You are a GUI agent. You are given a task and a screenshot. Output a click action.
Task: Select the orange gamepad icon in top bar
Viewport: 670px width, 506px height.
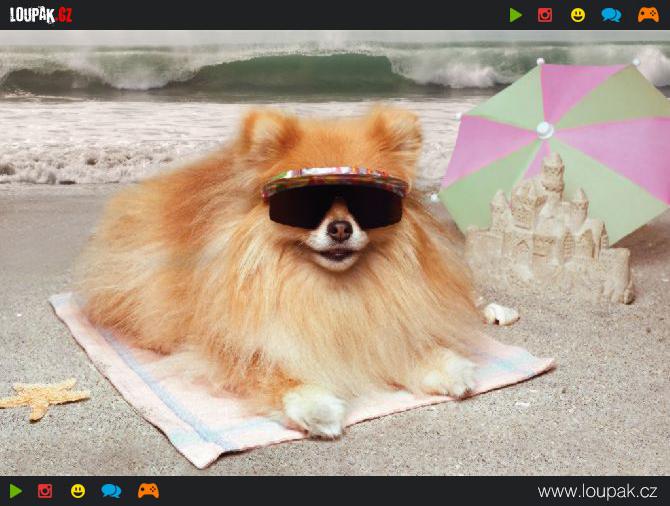pos(648,15)
